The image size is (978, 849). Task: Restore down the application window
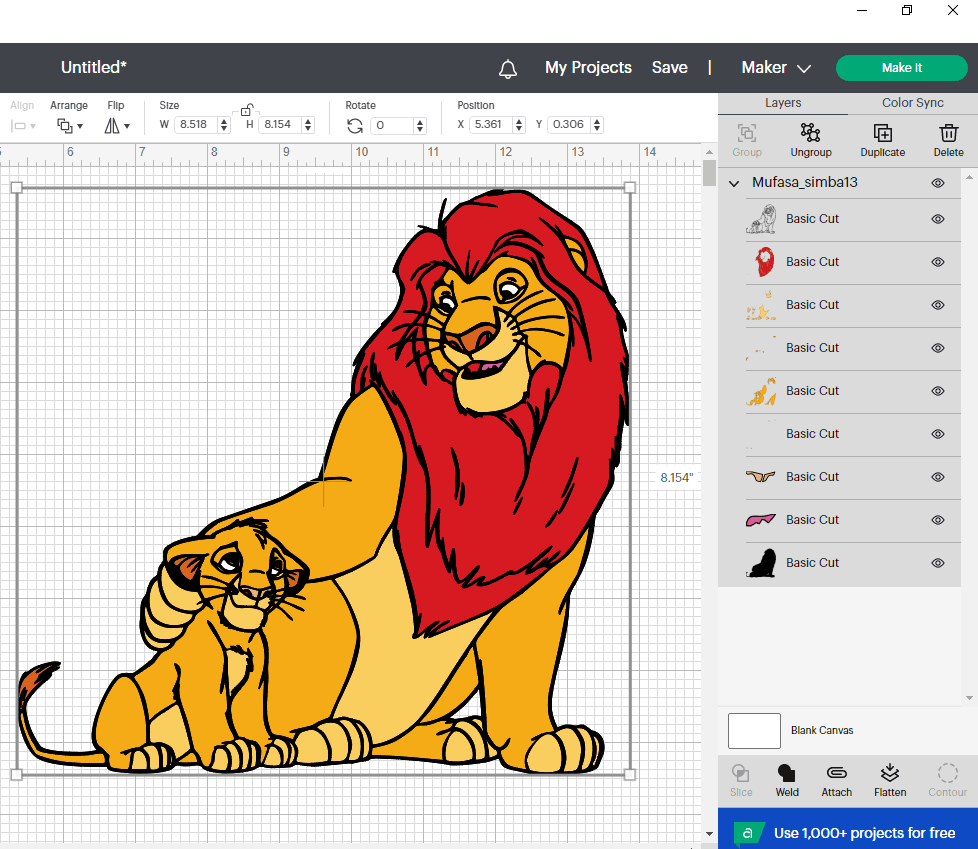point(907,10)
